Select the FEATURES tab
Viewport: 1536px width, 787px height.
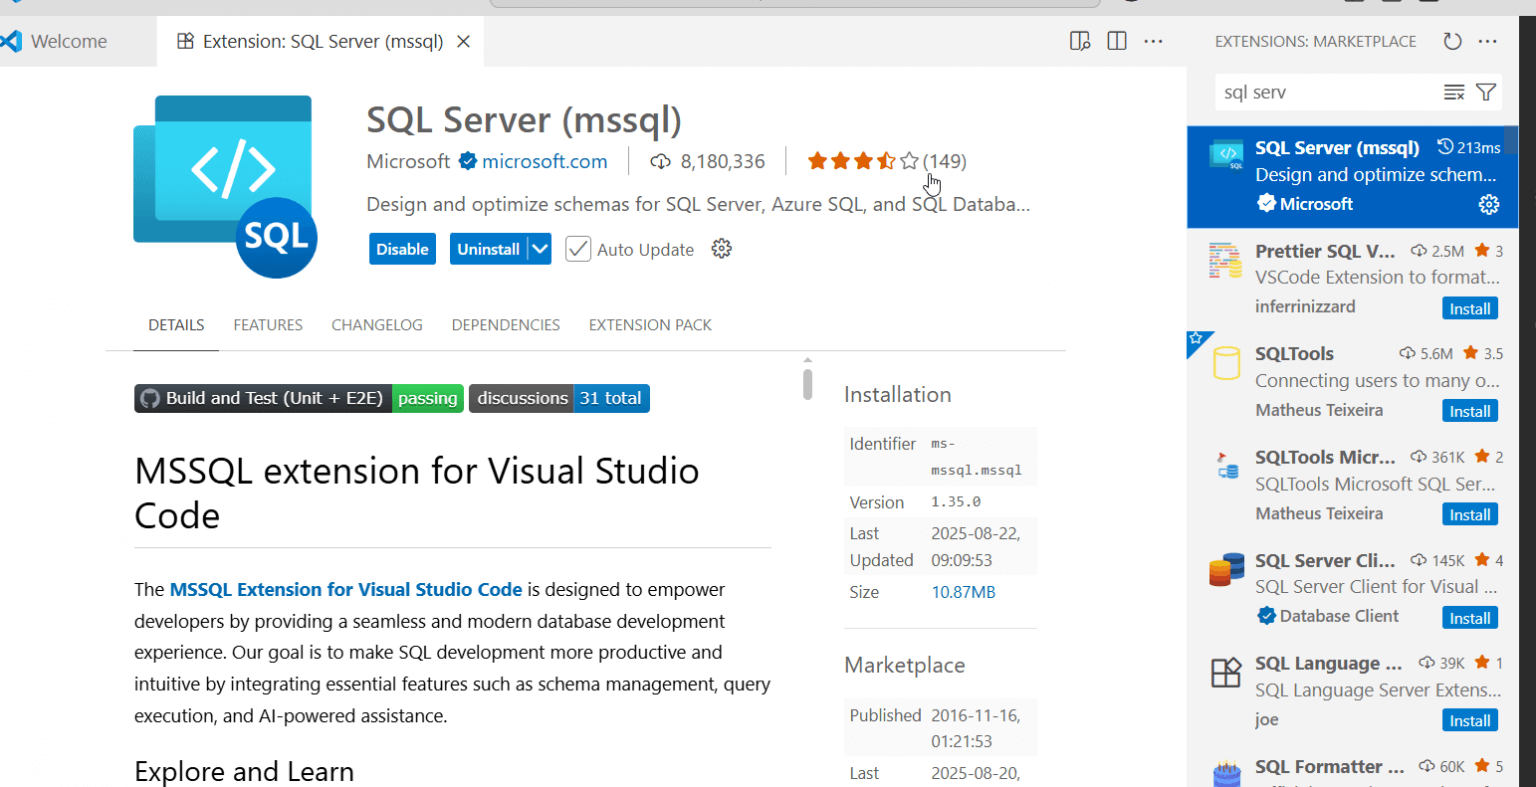(x=268, y=325)
